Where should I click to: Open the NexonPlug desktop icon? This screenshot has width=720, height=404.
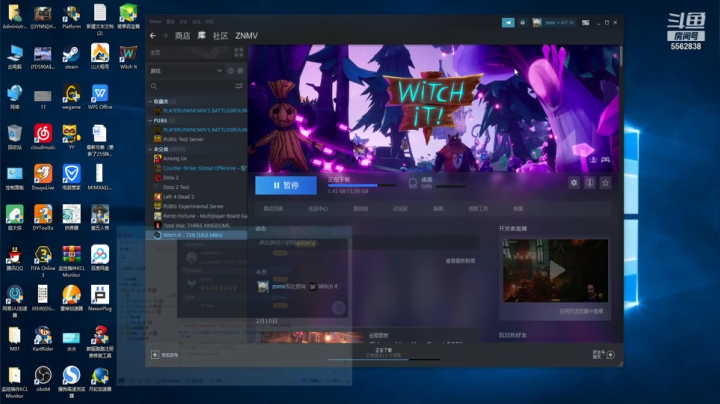(100, 298)
